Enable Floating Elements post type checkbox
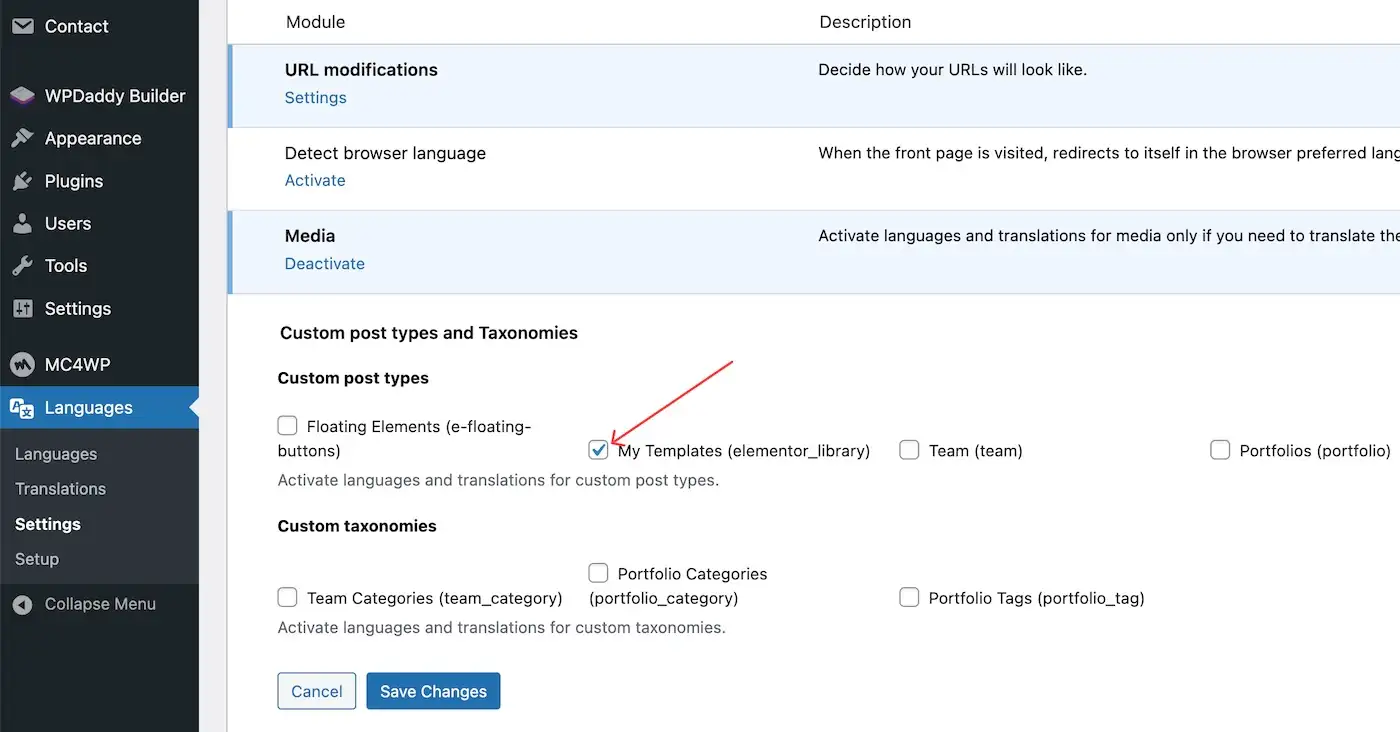 [288, 426]
